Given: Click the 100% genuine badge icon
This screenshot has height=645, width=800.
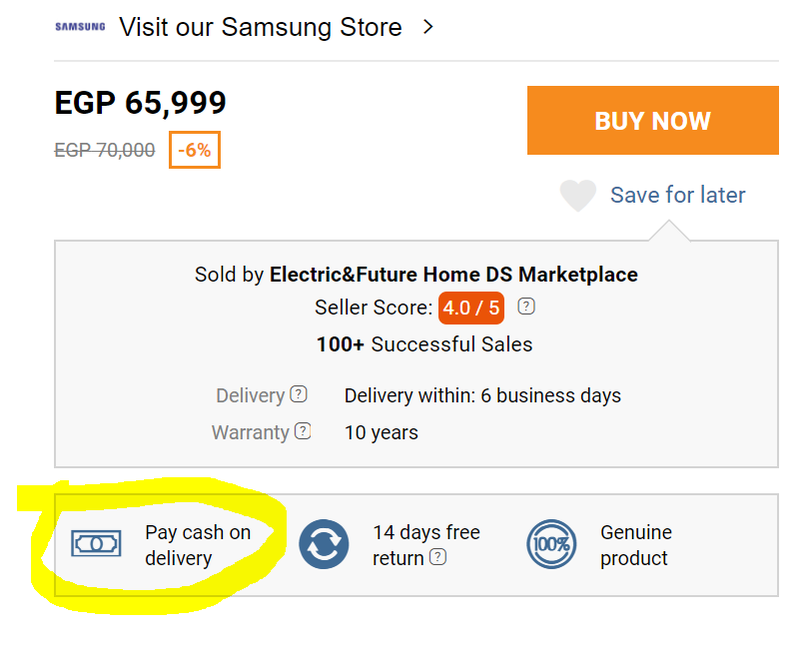Looking at the screenshot, I should 551,544.
